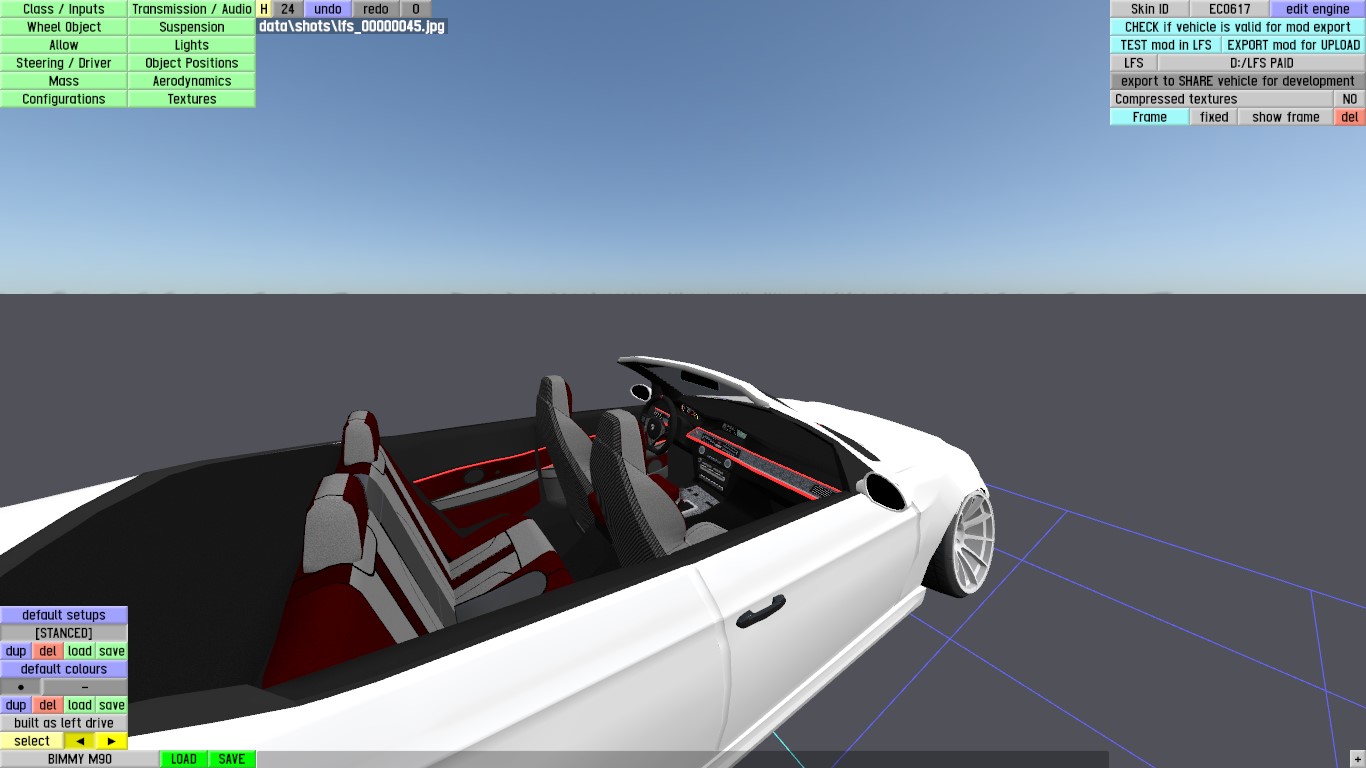Open the Object Positions menu
Viewport: 1366px width, 768px height.
[192, 63]
